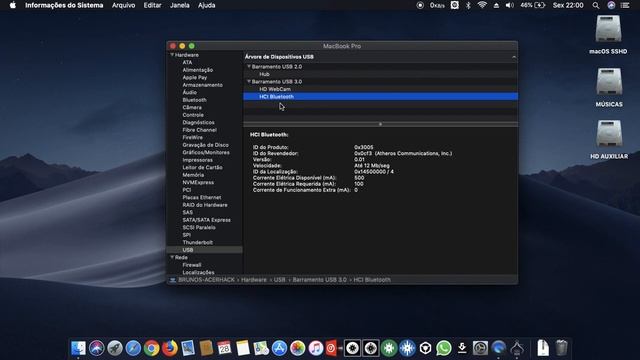Viewport: 640px width, 360px height.
Task: Click the battery 46% indicator
Action: [x=533, y=5]
